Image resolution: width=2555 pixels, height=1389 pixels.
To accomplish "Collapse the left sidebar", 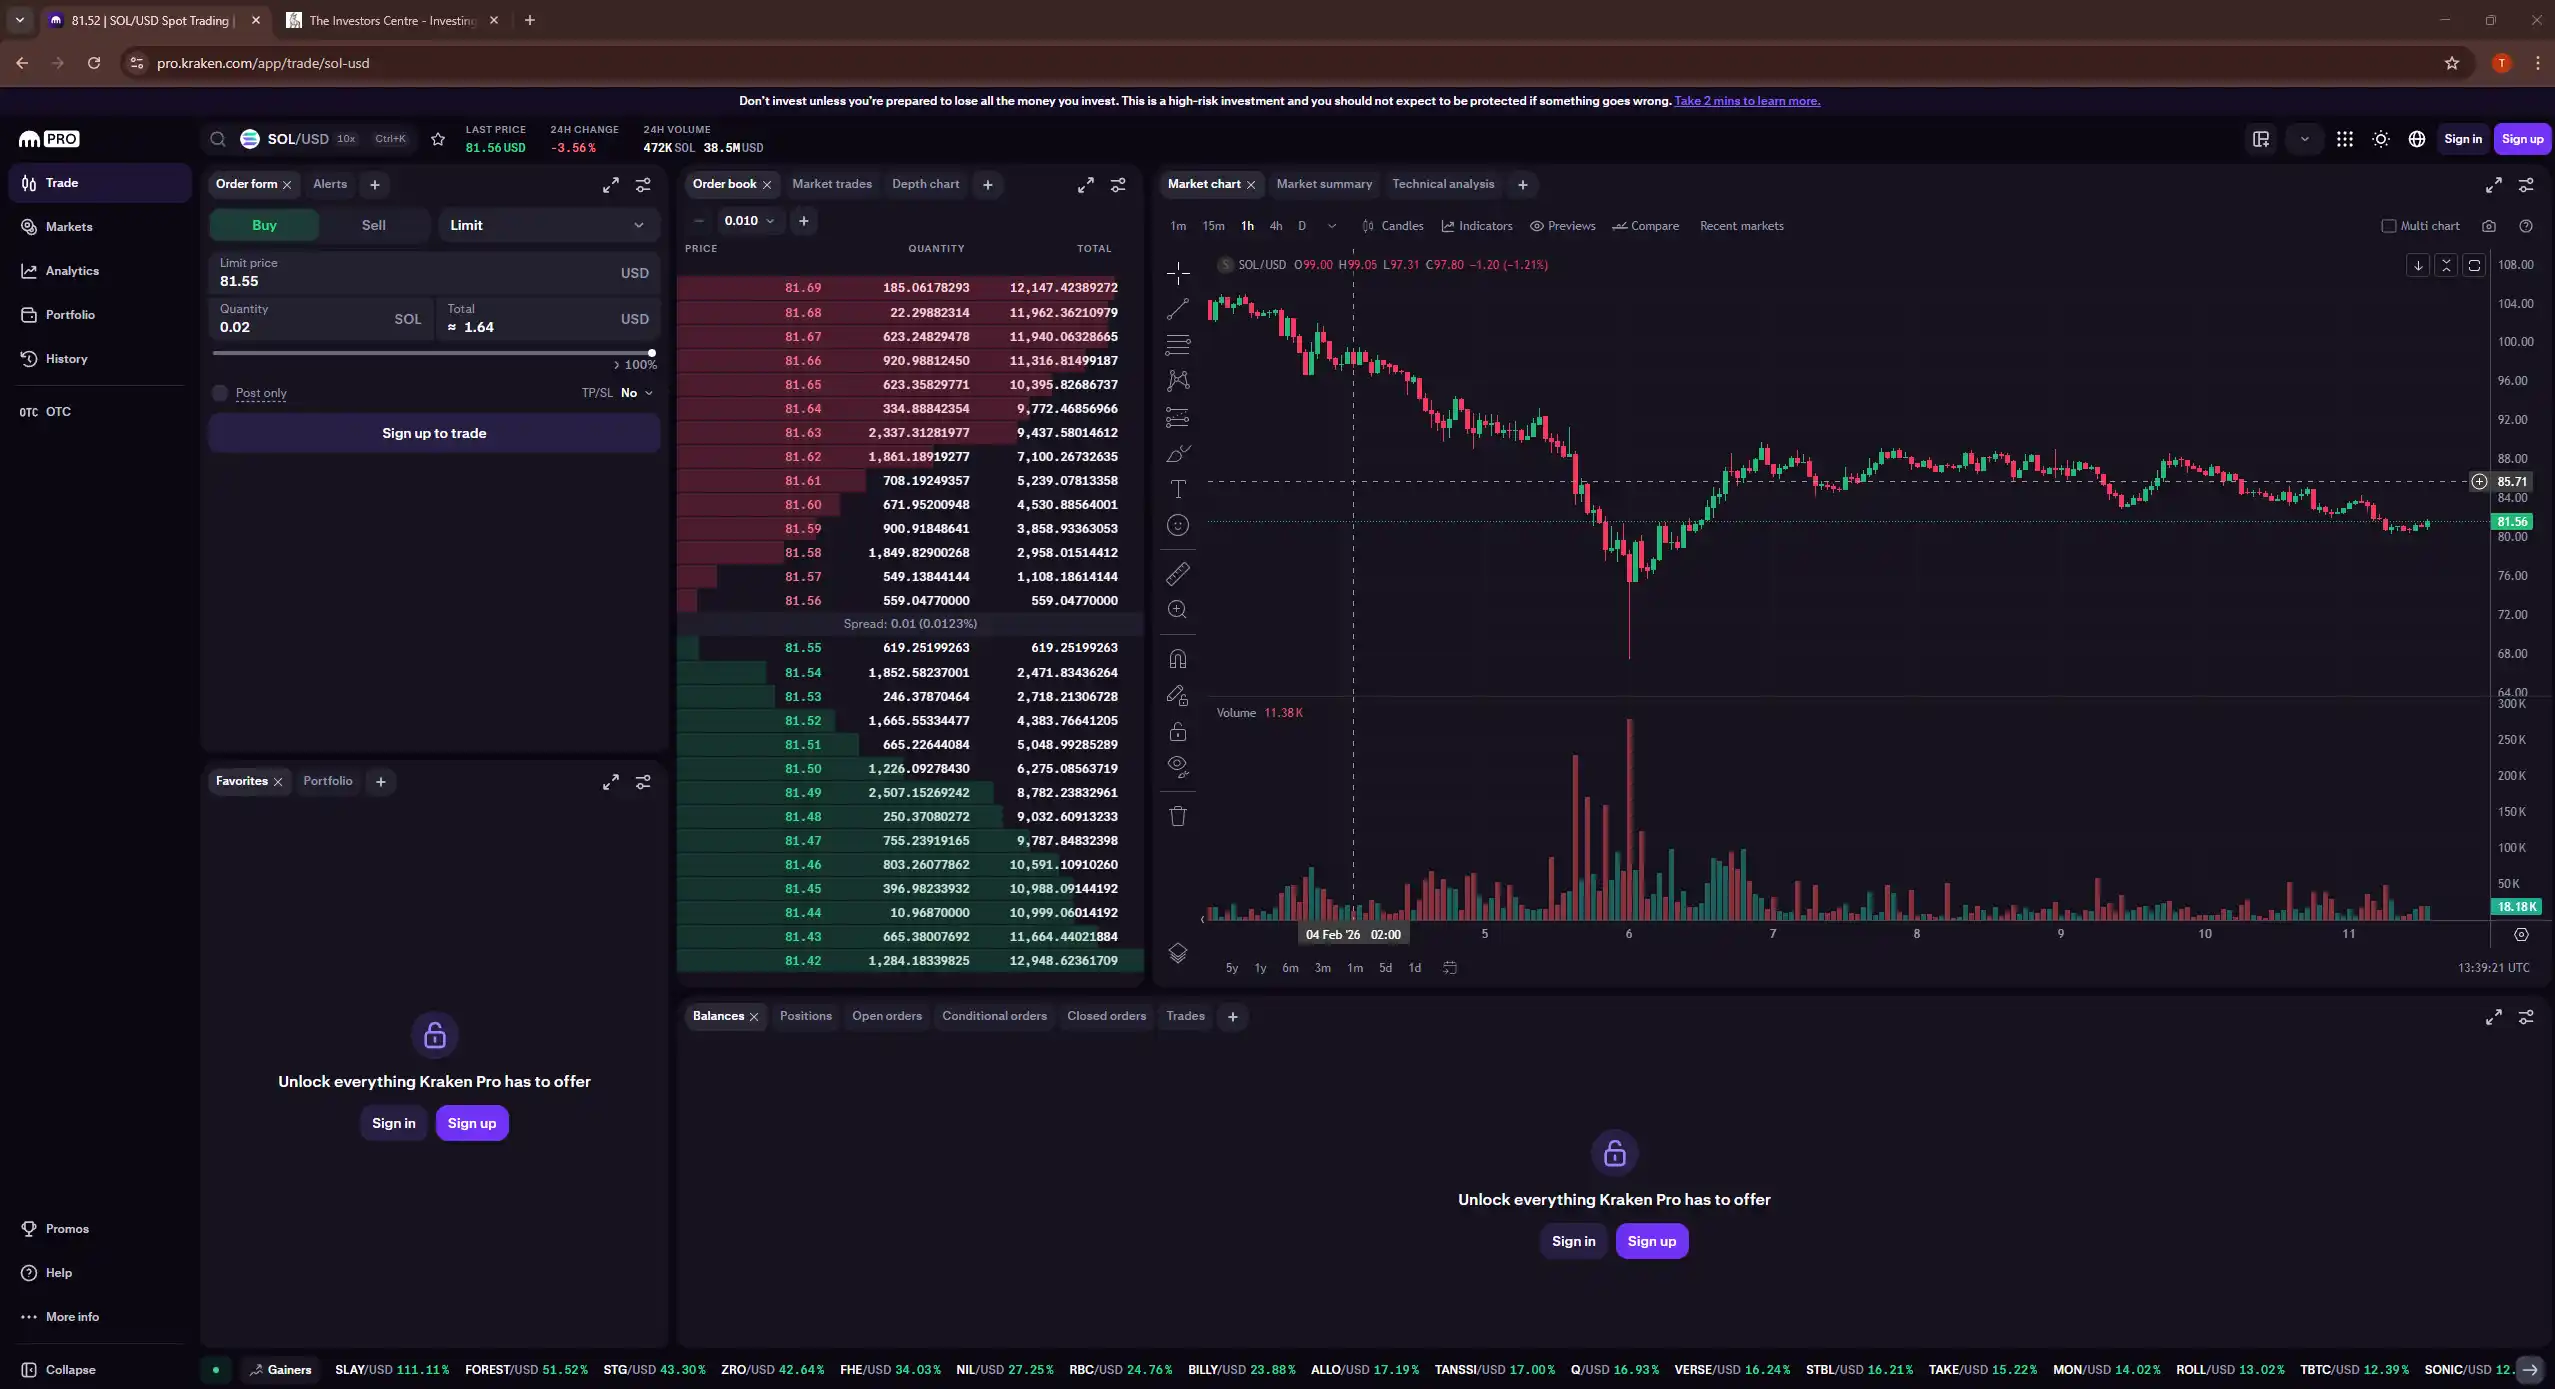I will point(60,1370).
